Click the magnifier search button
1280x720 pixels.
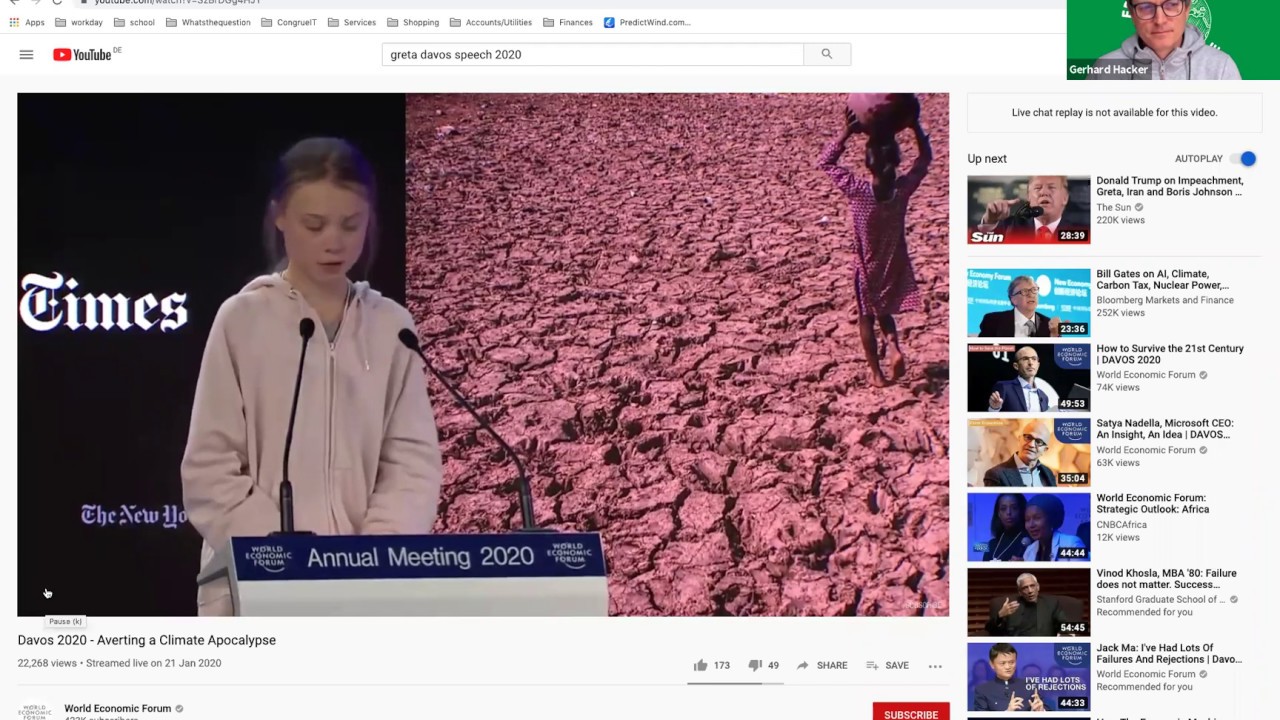827,54
